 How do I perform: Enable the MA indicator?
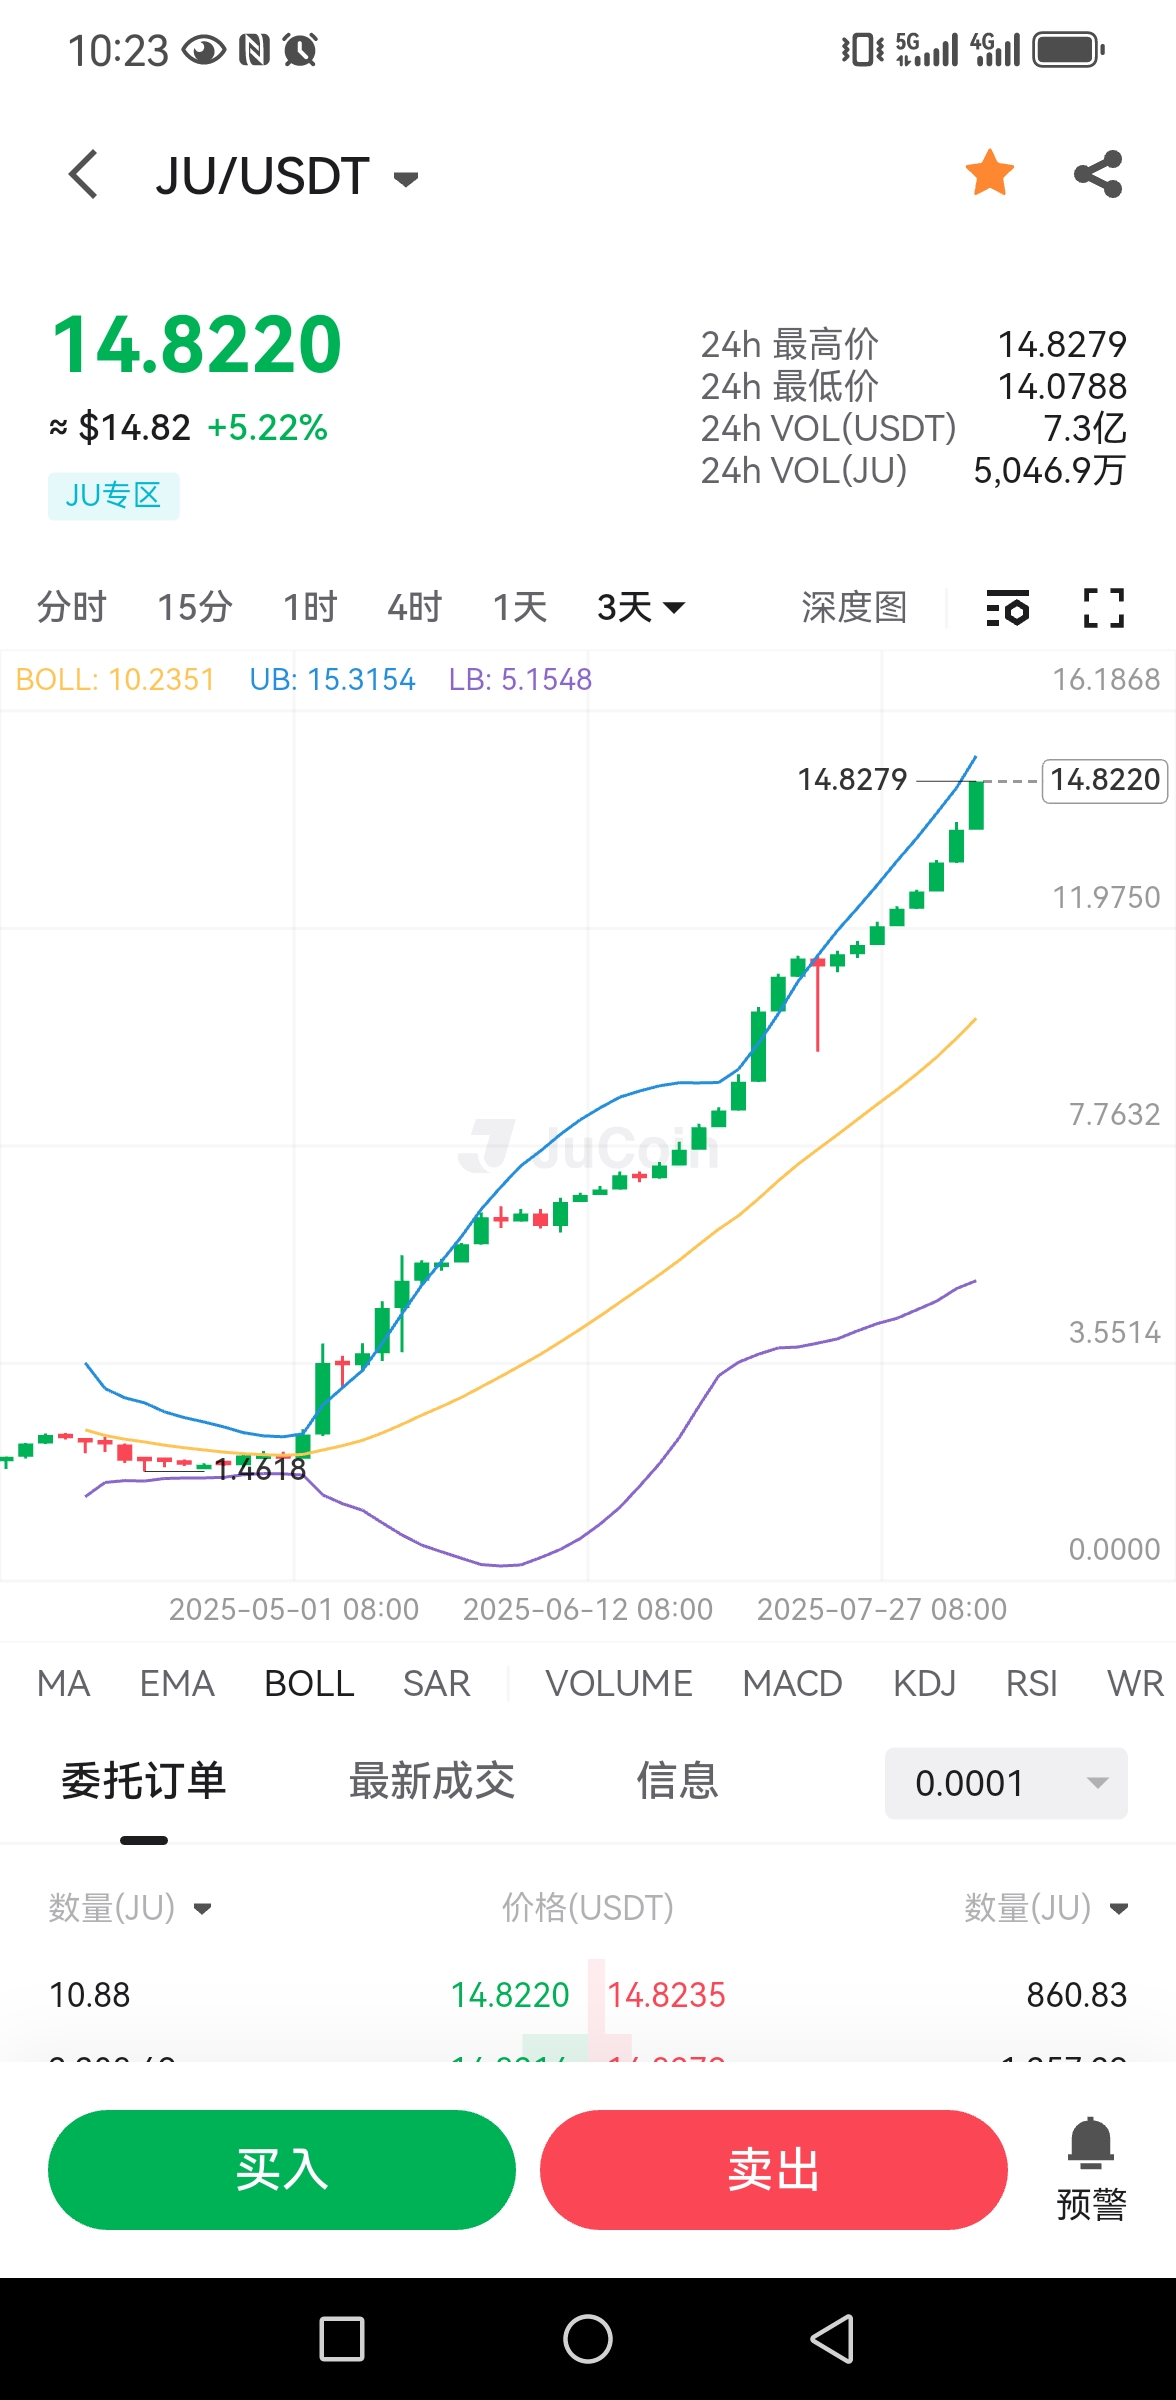[64, 1684]
